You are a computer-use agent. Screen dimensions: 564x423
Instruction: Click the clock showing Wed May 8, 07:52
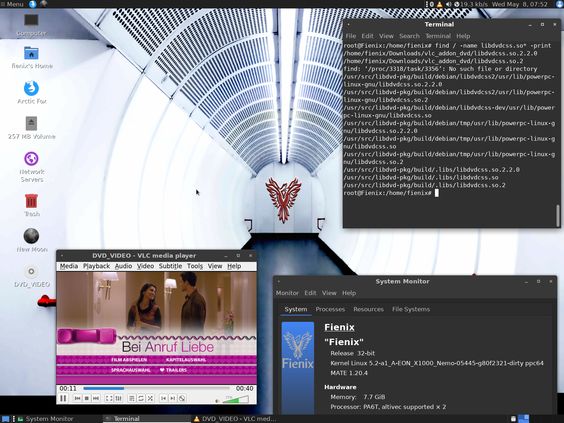520,4
